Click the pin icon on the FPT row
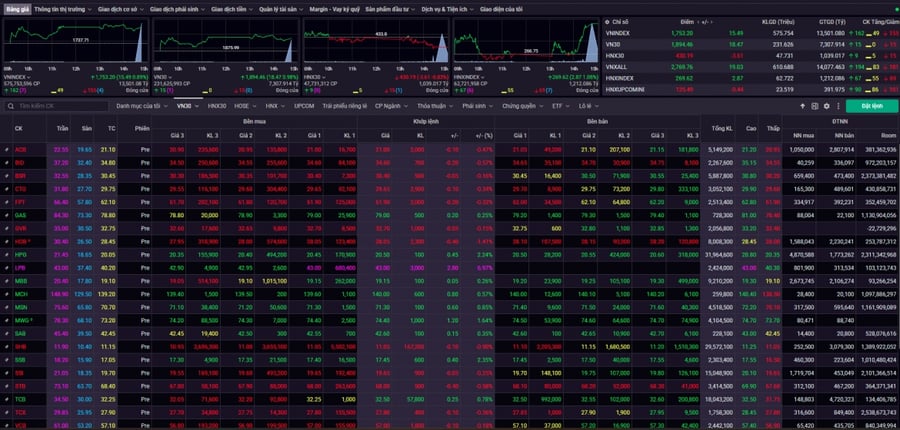900x430 pixels. pos(7,202)
